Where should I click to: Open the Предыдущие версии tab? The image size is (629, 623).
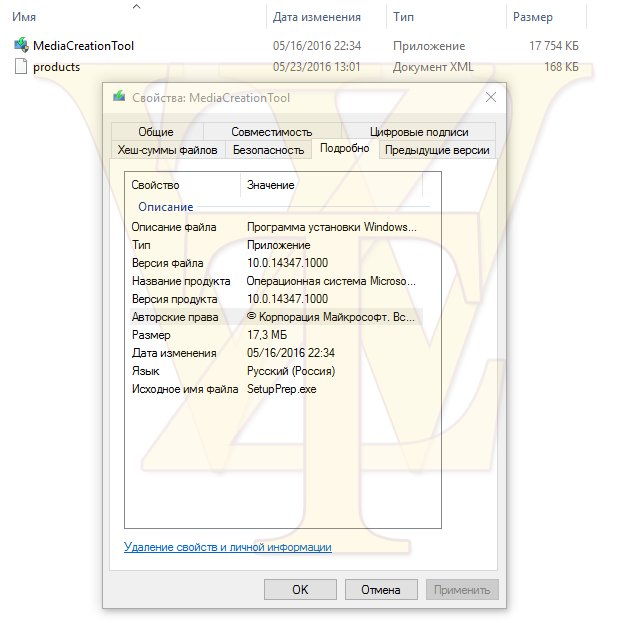pyautogui.click(x=437, y=150)
